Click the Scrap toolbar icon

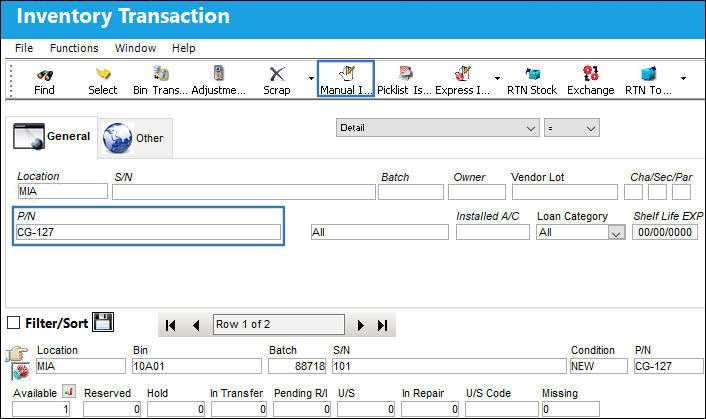pos(277,74)
